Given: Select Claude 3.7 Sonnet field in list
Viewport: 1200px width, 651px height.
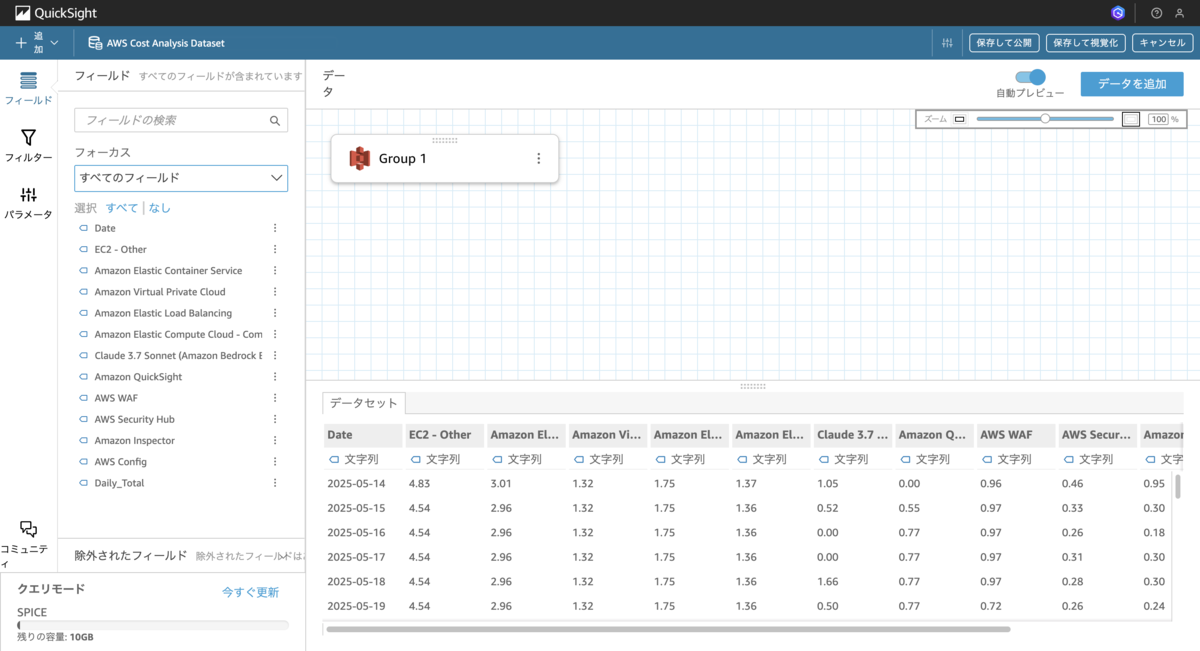Looking at the screenshot, I should pos(178,356).
